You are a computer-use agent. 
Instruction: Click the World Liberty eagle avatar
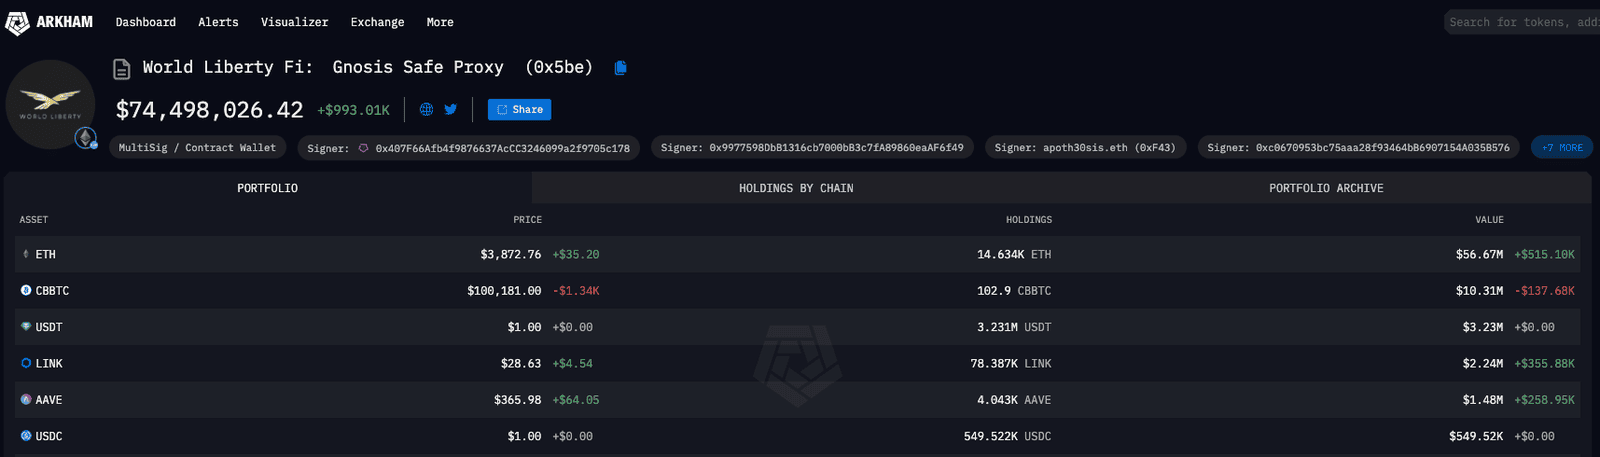(50, 103)
